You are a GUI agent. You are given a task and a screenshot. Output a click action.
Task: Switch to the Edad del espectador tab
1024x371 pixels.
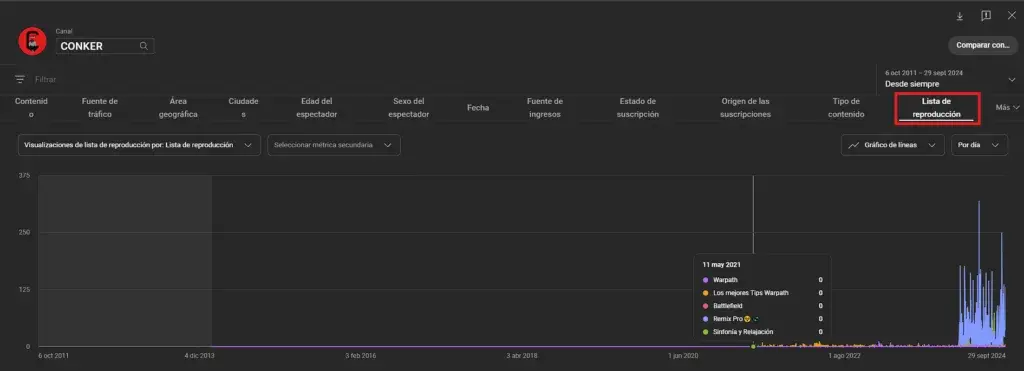[317, 108]
